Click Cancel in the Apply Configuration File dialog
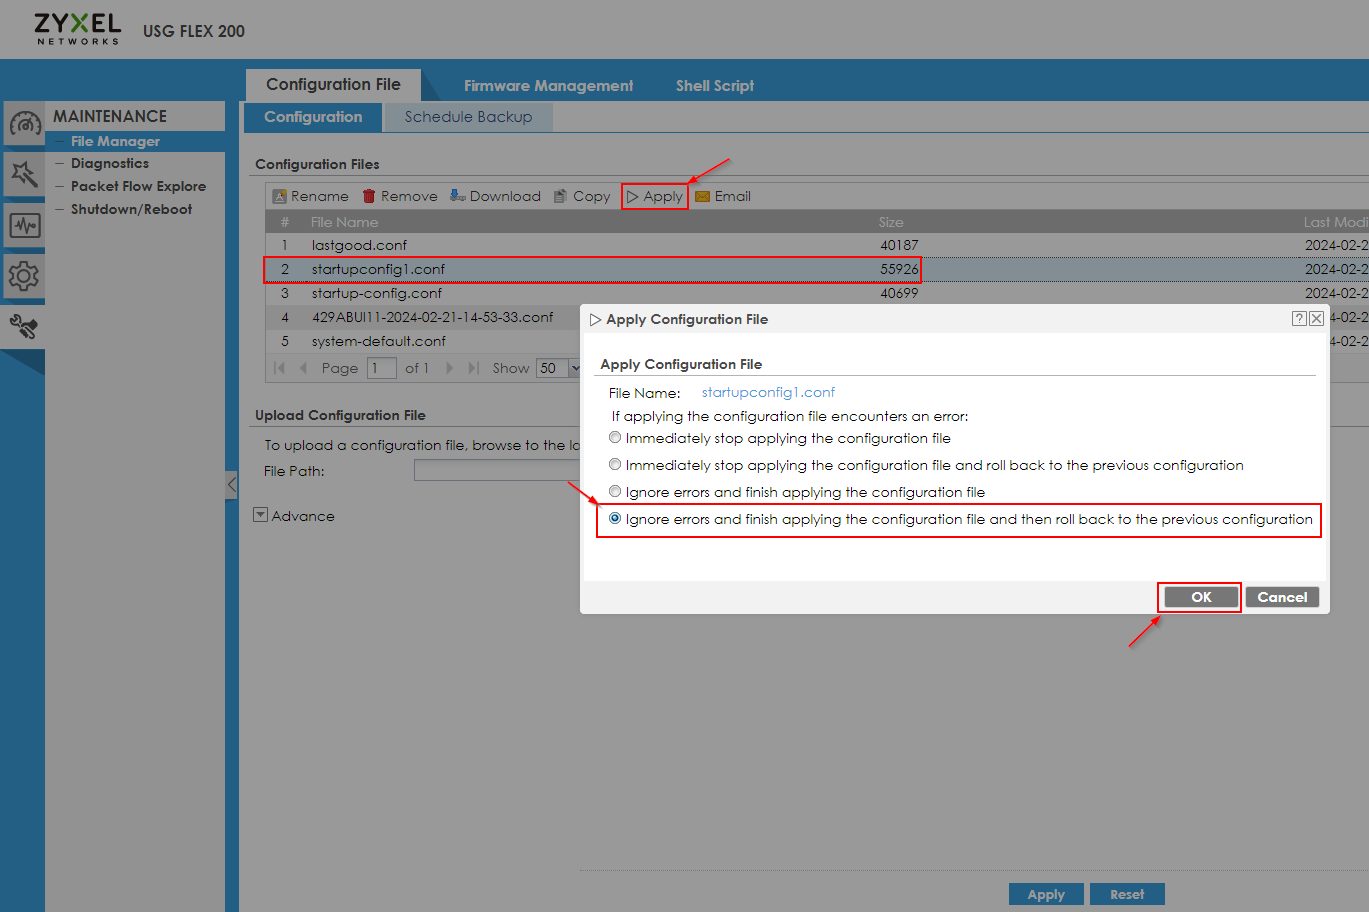The image size is (1369, 912). [x=1282, y=597]
